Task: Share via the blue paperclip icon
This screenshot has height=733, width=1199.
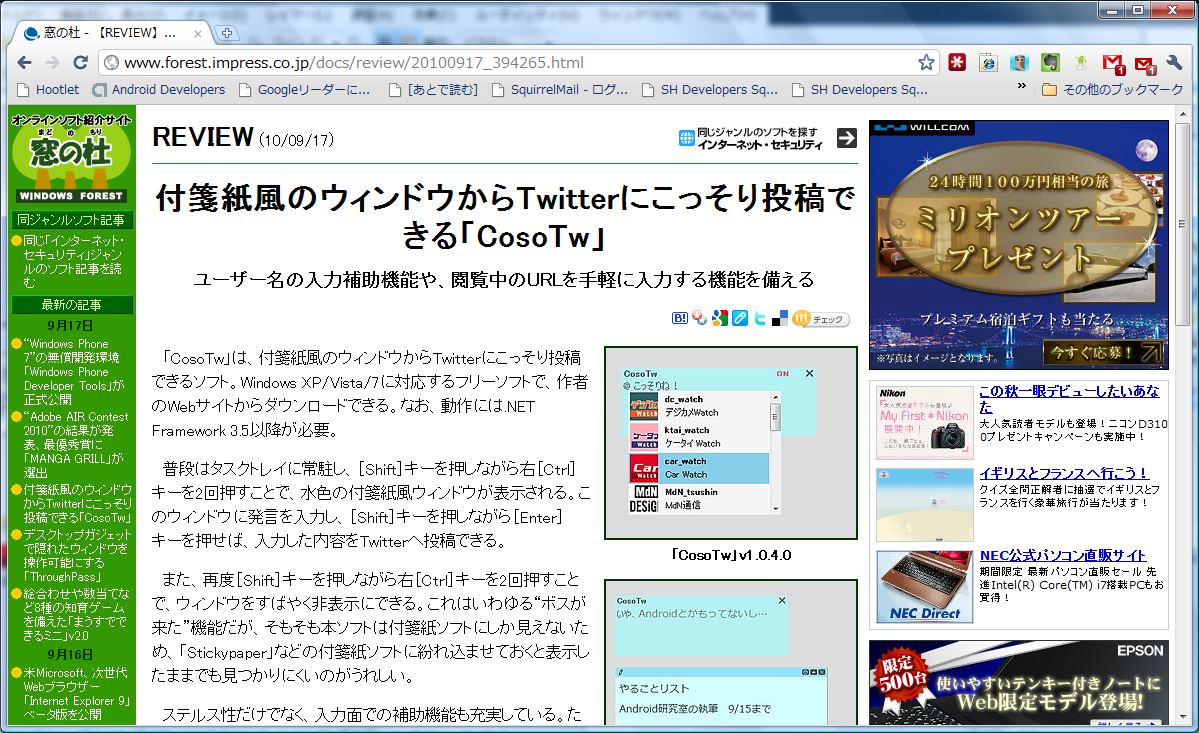Action: (x=739, y=318)
